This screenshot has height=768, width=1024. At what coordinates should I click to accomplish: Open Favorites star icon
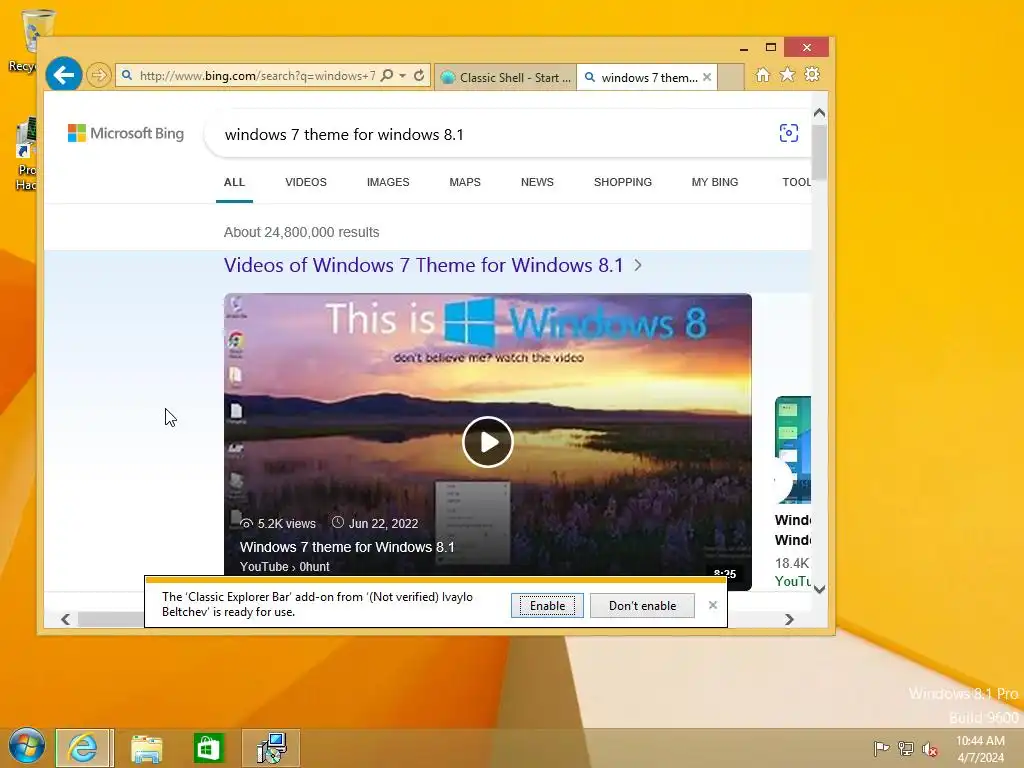tap(788, 75)
